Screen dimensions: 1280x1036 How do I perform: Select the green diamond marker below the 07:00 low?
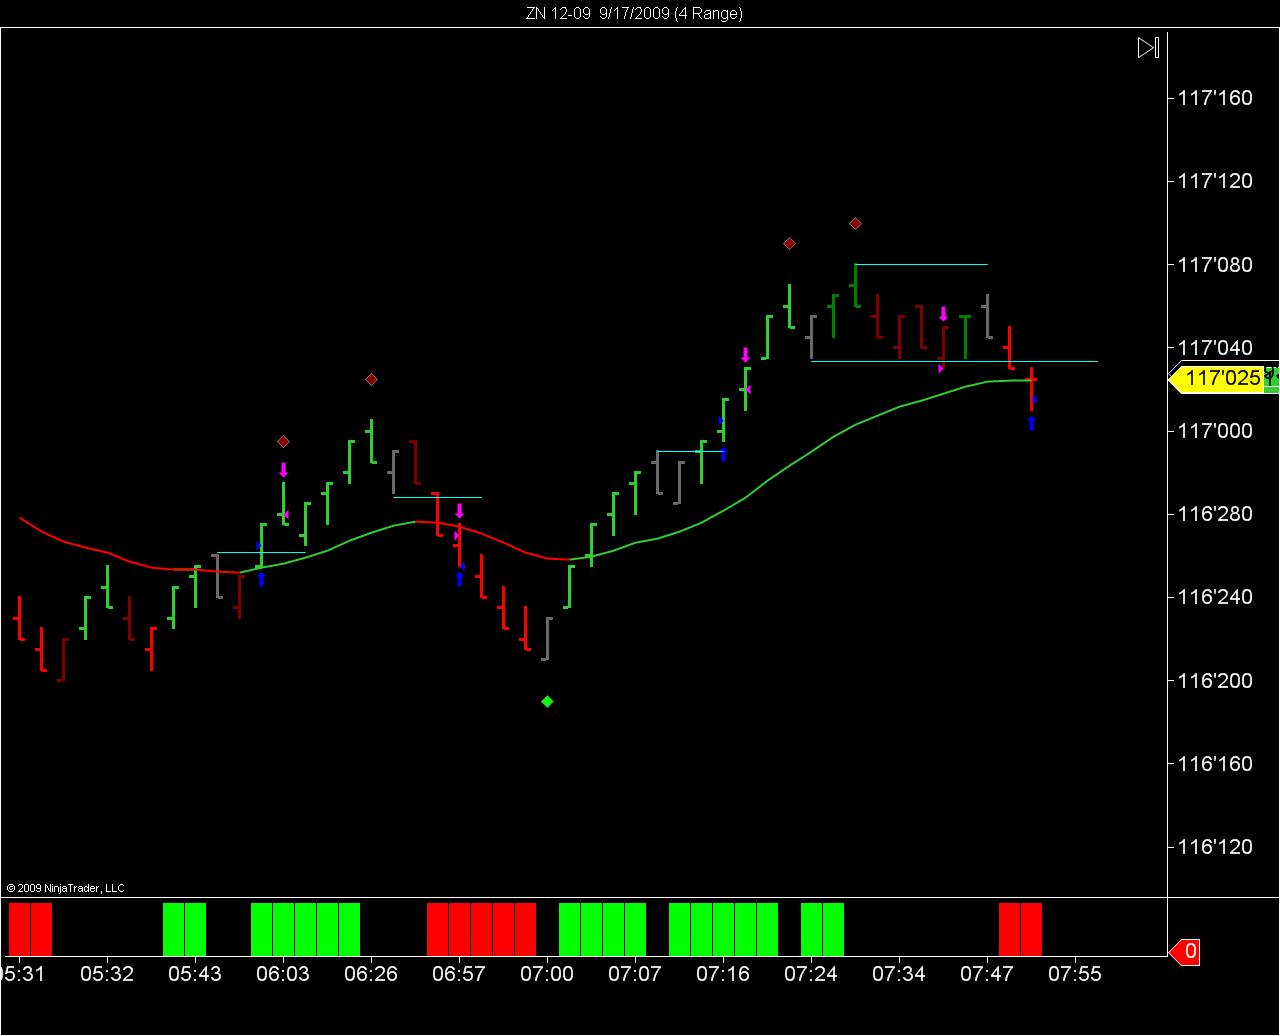tap(547, 702)
